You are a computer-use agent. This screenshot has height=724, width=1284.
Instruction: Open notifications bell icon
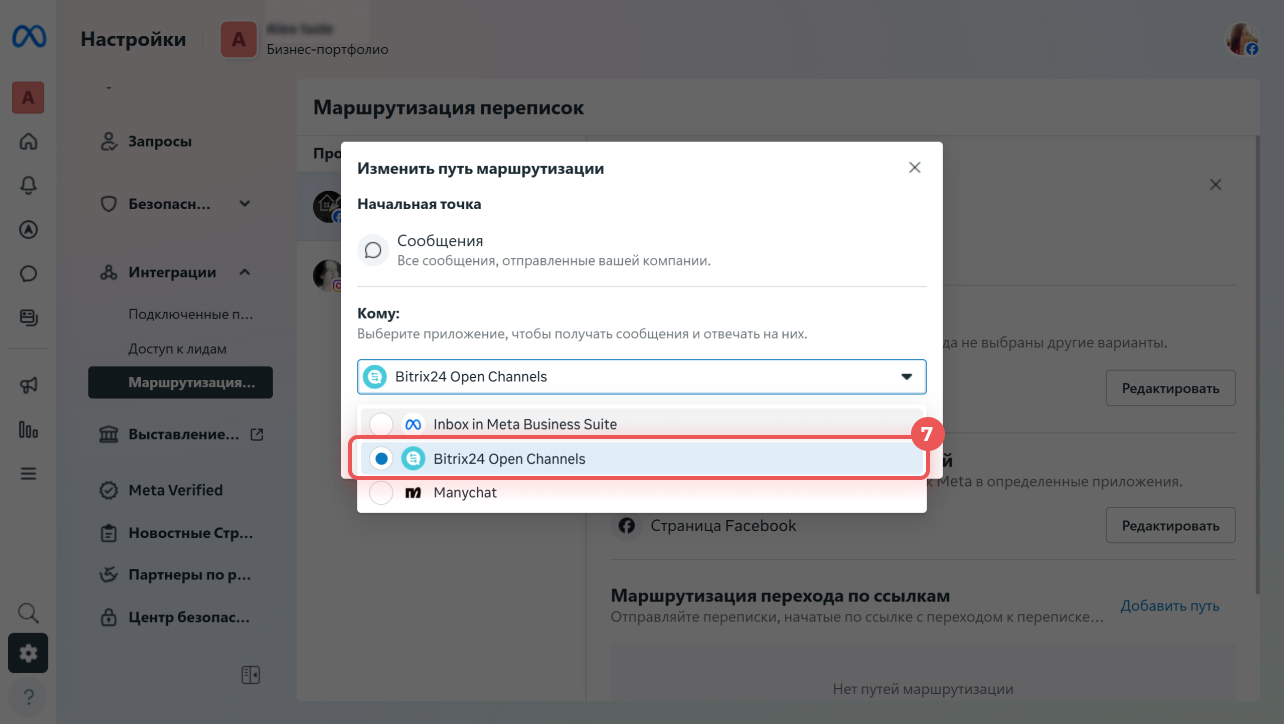tap(28, 185)
